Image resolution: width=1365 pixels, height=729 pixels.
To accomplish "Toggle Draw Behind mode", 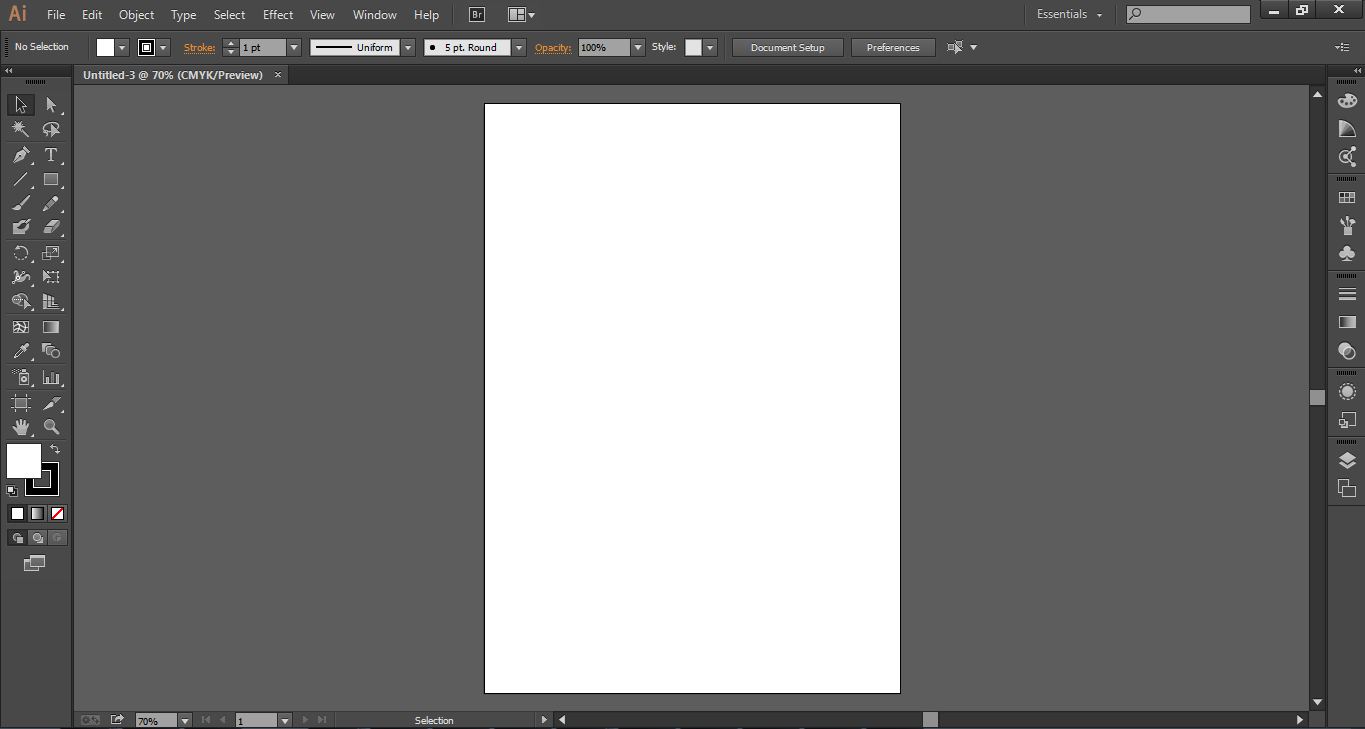I will click(x=36, y=537).
